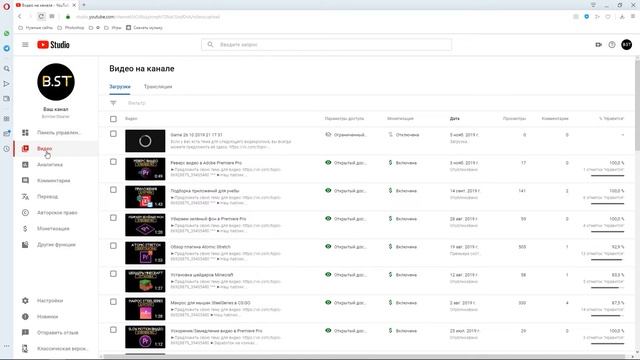Open visibility setting of Atomic Stretch row
Image resolution: width=640 pixels, height=360 pixels.
click(346, 247)
